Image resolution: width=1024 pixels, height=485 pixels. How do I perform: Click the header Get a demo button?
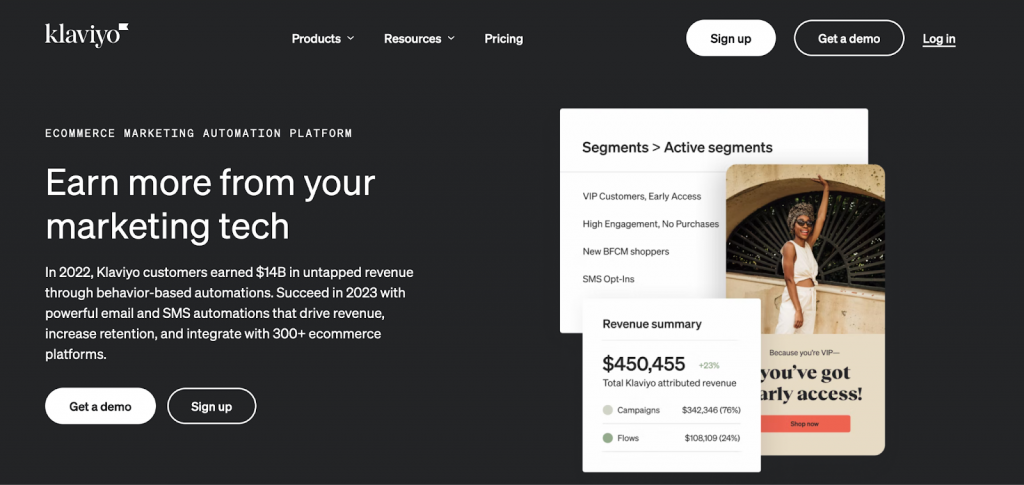tap(848, 38)
